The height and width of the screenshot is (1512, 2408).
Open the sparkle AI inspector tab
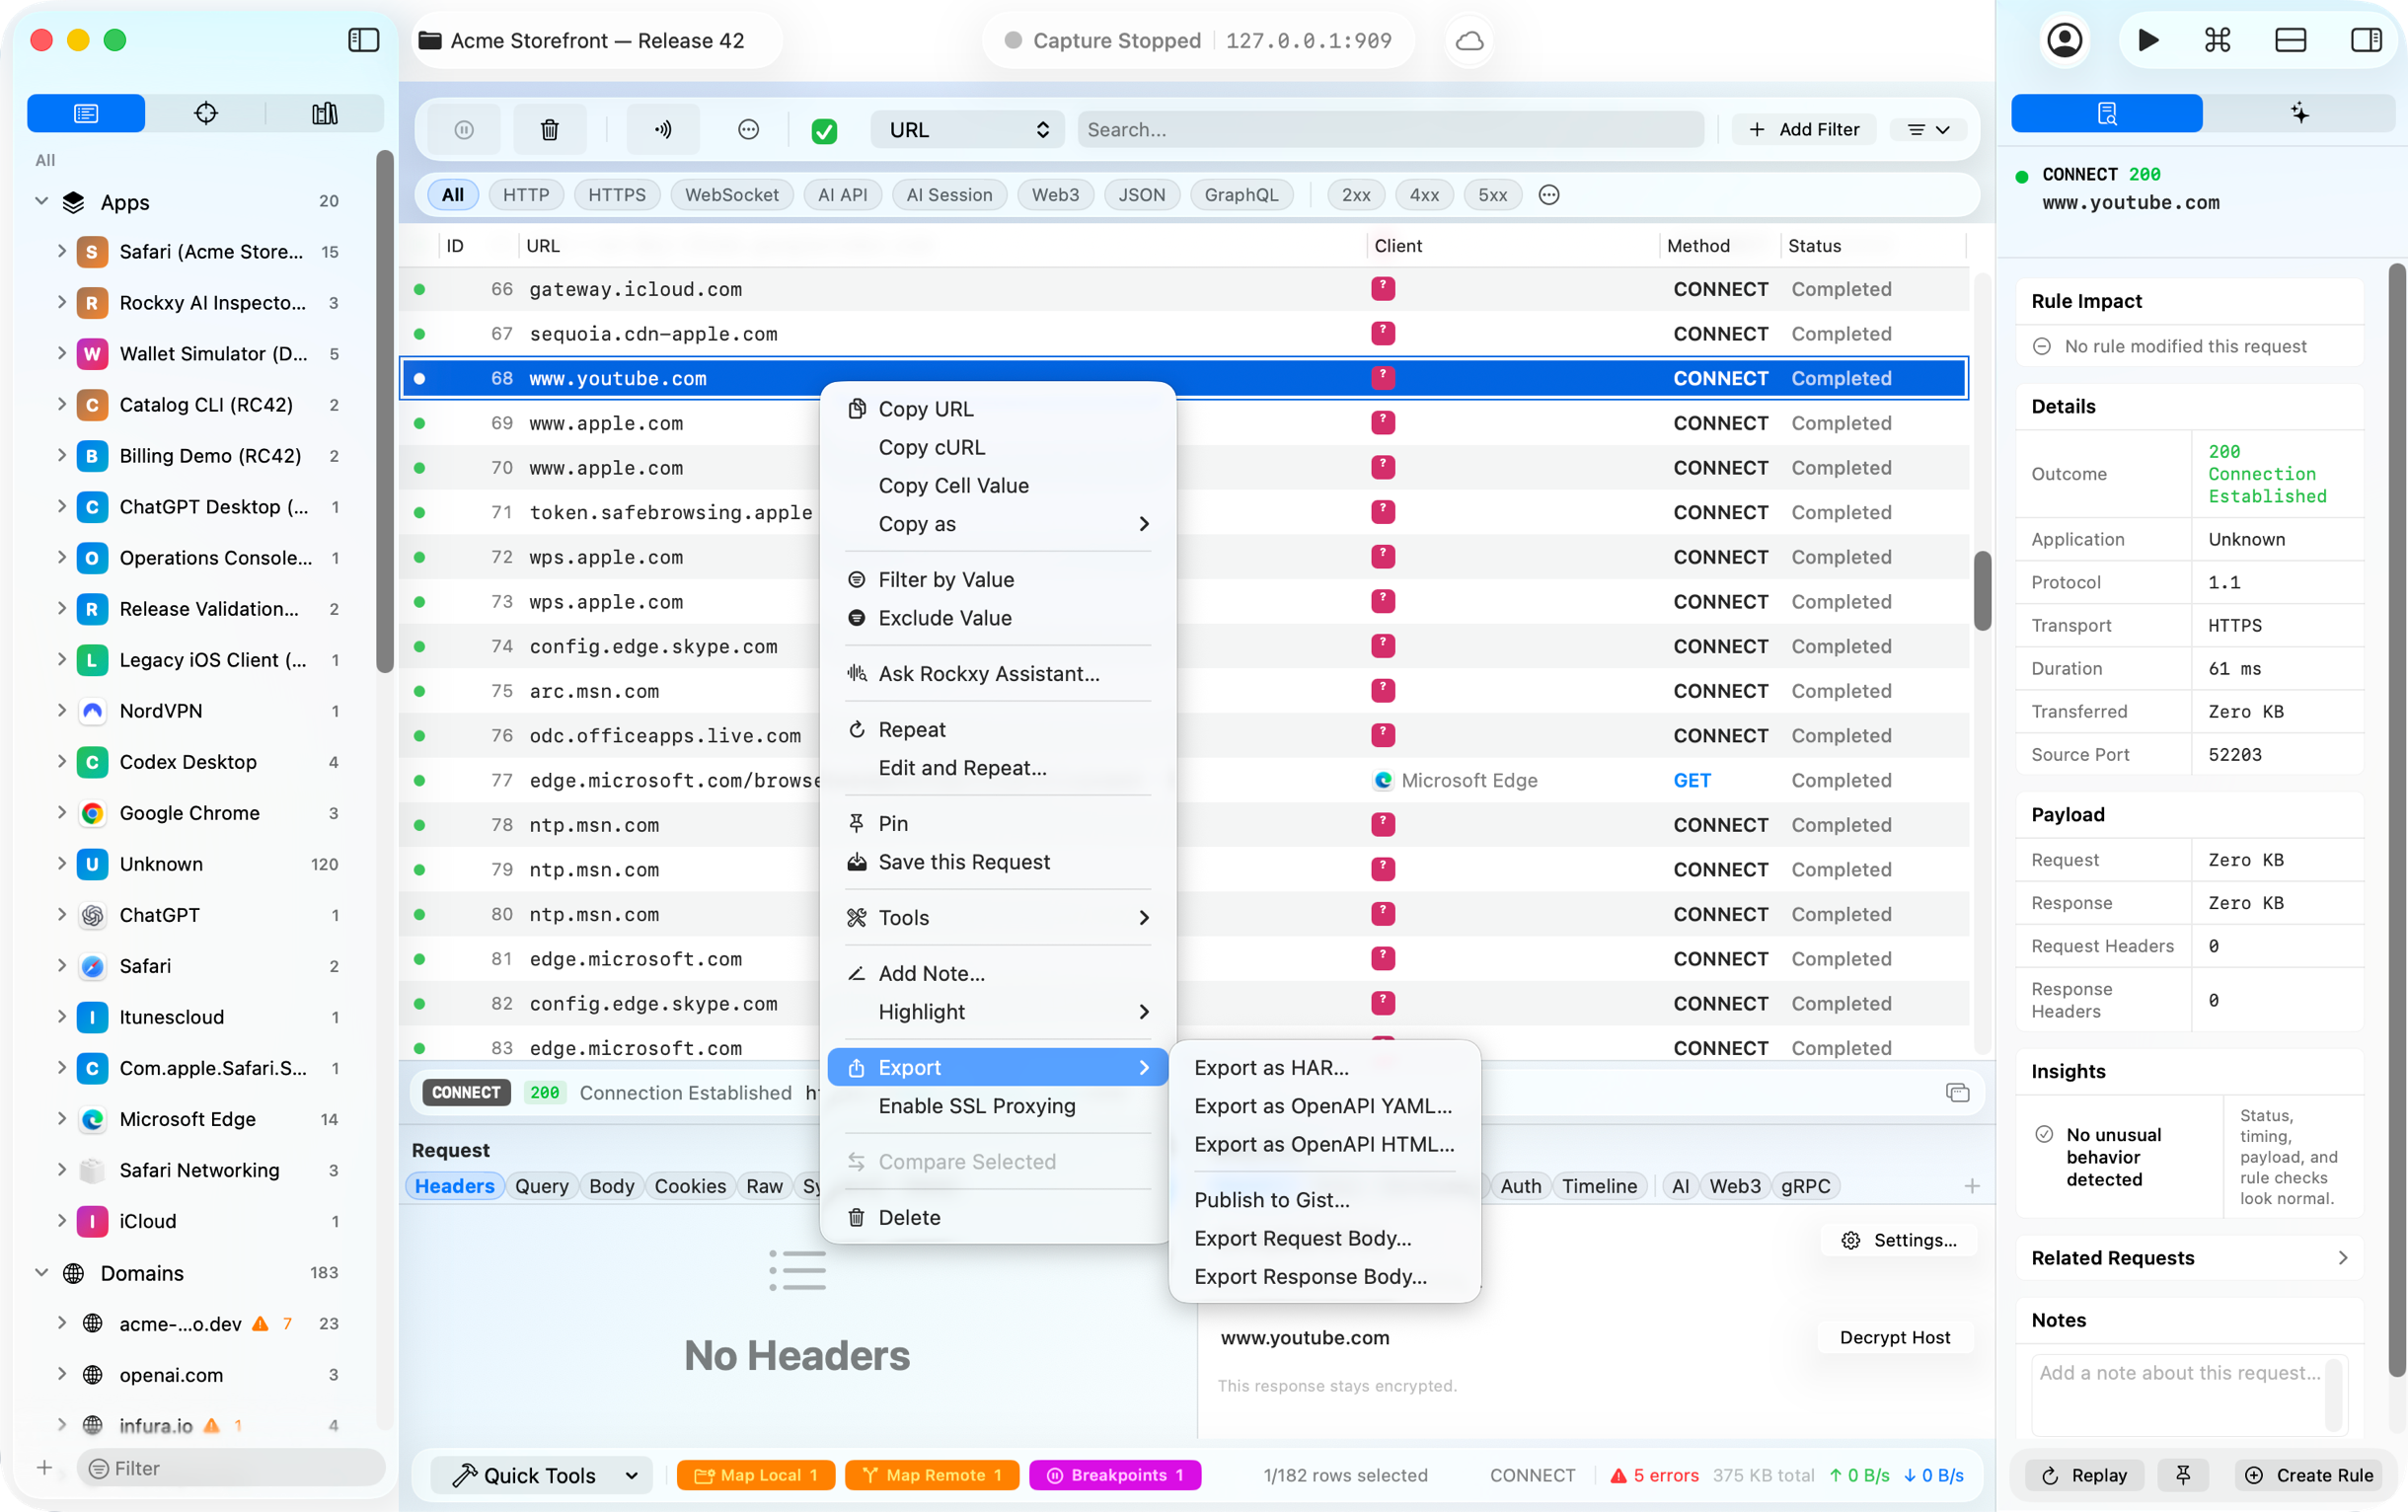pyautogui.click(x=2299, y=113)
